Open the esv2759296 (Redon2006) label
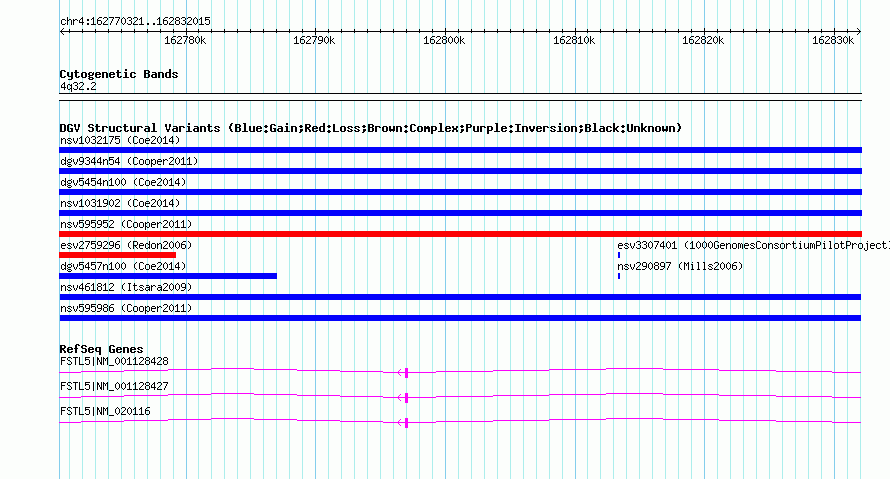Image resolution: width=890 pixels, height=479 pixels. 126,245
